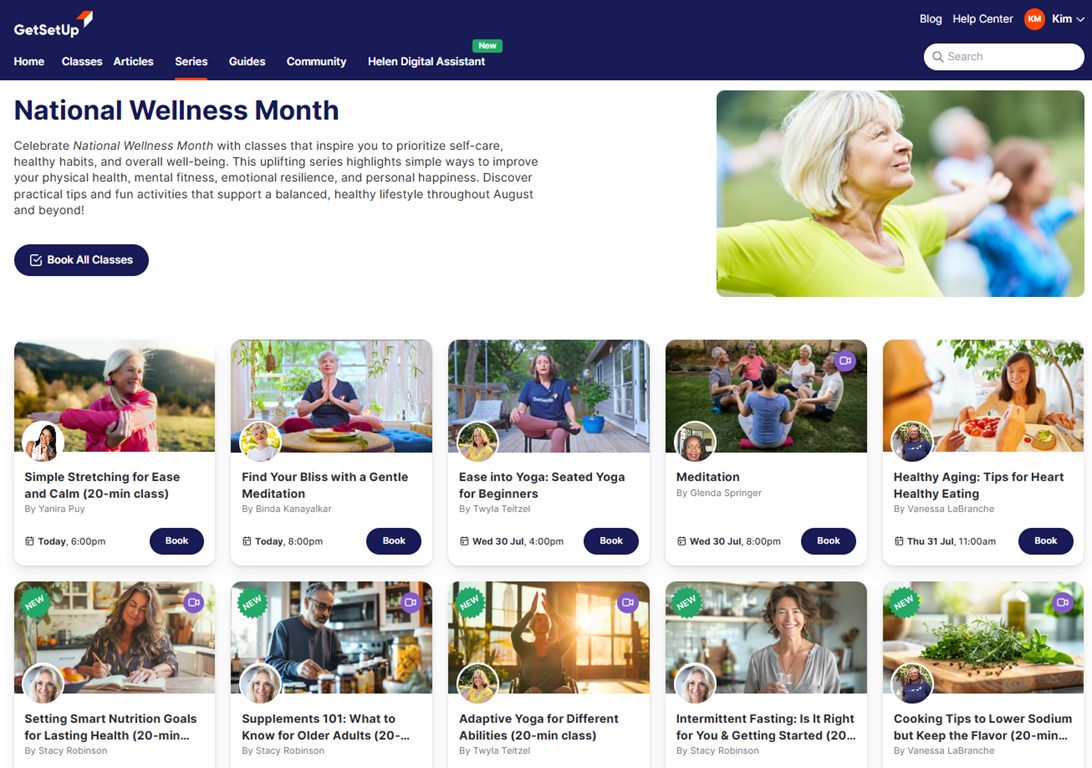Click the NEW badge on Supplements 101 card
This screenshot has width=1092, height=768.
pos(252,602)
